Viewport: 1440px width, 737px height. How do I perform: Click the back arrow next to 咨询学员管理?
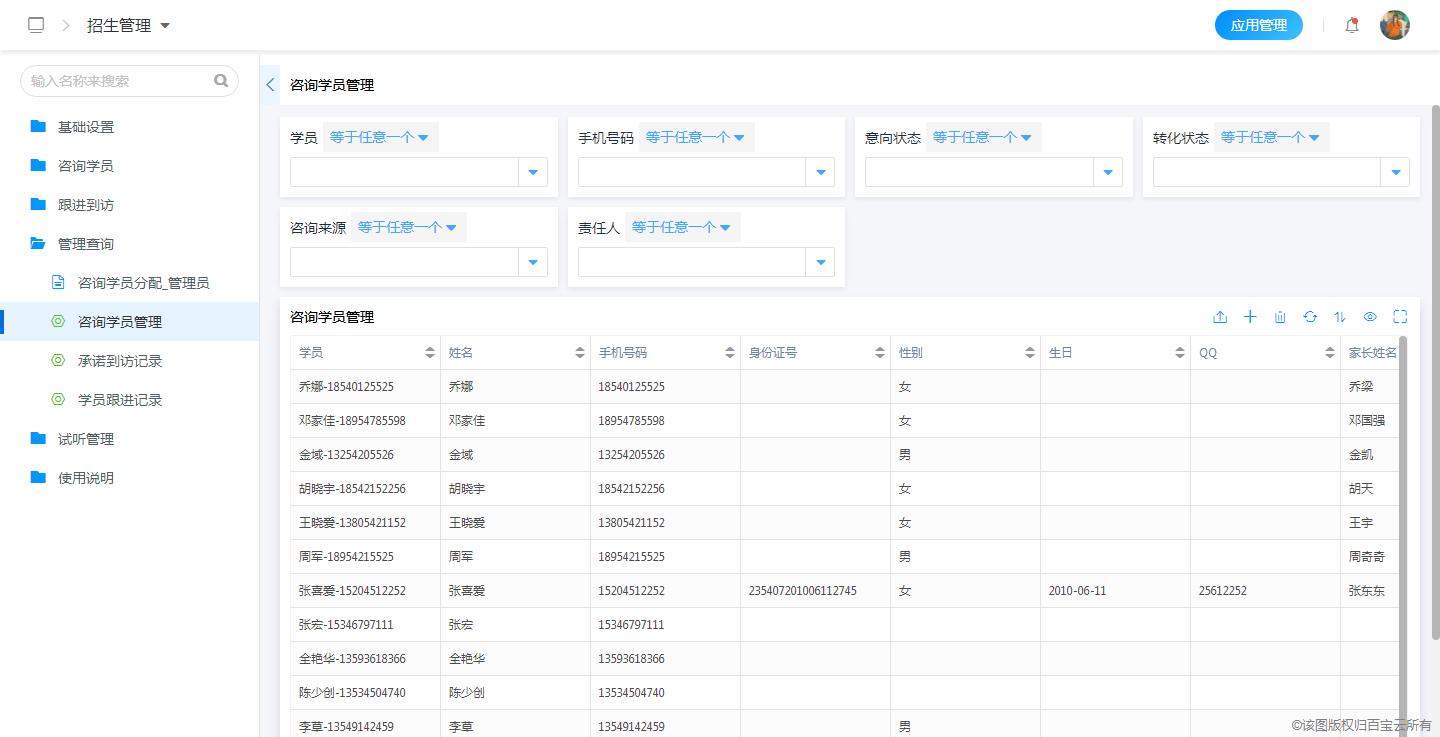[x=269, y=85]
